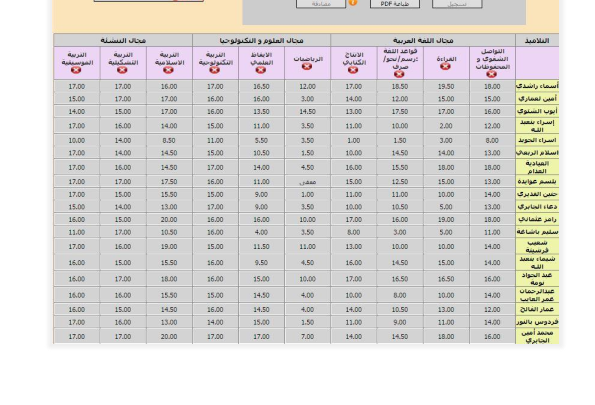The width and height of the screenshot is (595, 405).
Task: Select student name حنين الغديري
Action: point(537,194)
